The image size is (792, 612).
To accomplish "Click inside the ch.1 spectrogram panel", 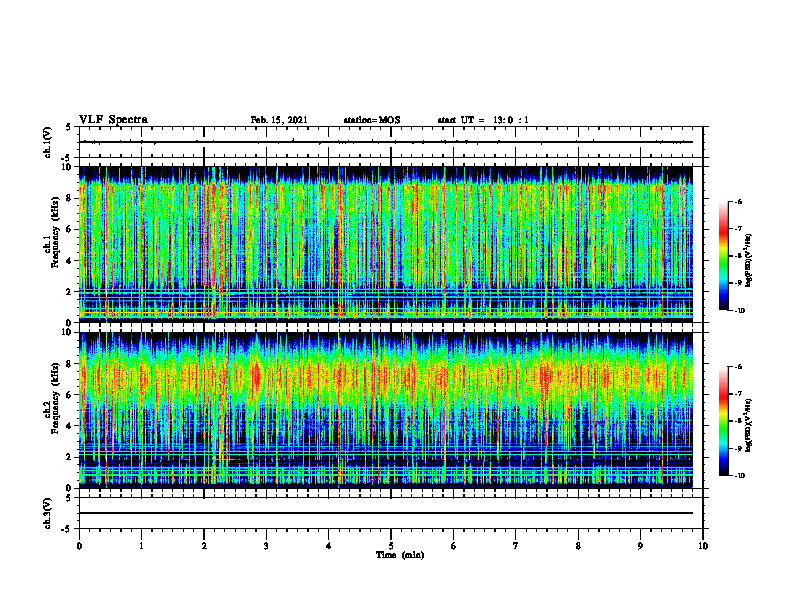I will tap(385, 244).
